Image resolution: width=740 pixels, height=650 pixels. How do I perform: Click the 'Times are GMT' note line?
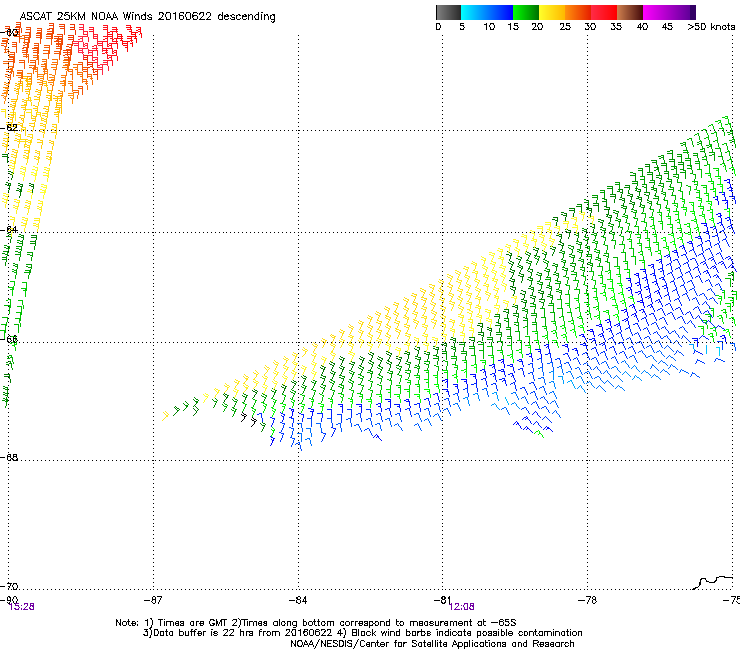(x=316, y=623)
